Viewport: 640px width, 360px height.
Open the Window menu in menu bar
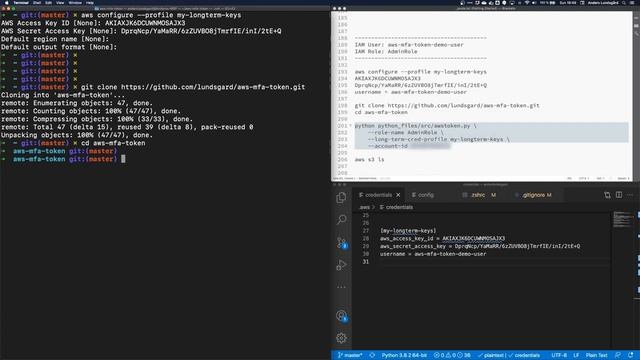tap(75, 2)
